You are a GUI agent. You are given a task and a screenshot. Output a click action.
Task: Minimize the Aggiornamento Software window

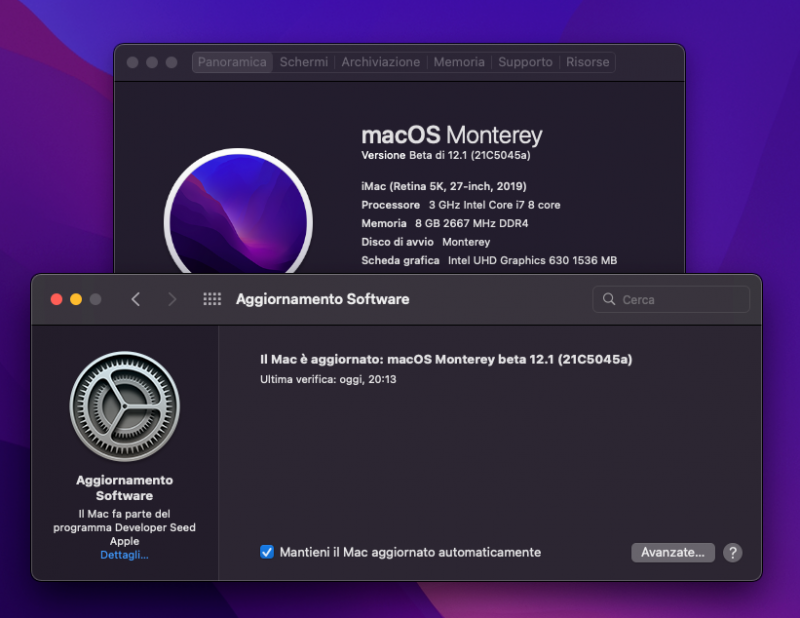pos(76,300)
